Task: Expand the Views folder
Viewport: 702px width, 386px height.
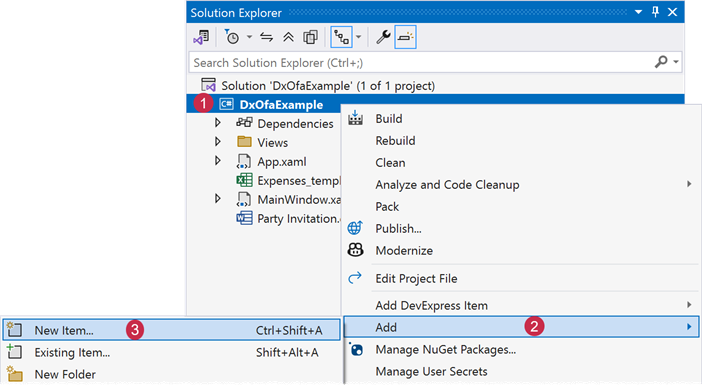Action: click(218, 142)
